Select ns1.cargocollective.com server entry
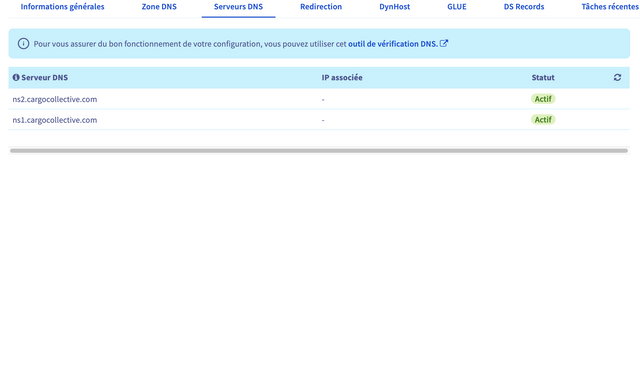Screen dimensions: 640x377 pos(55,120)
